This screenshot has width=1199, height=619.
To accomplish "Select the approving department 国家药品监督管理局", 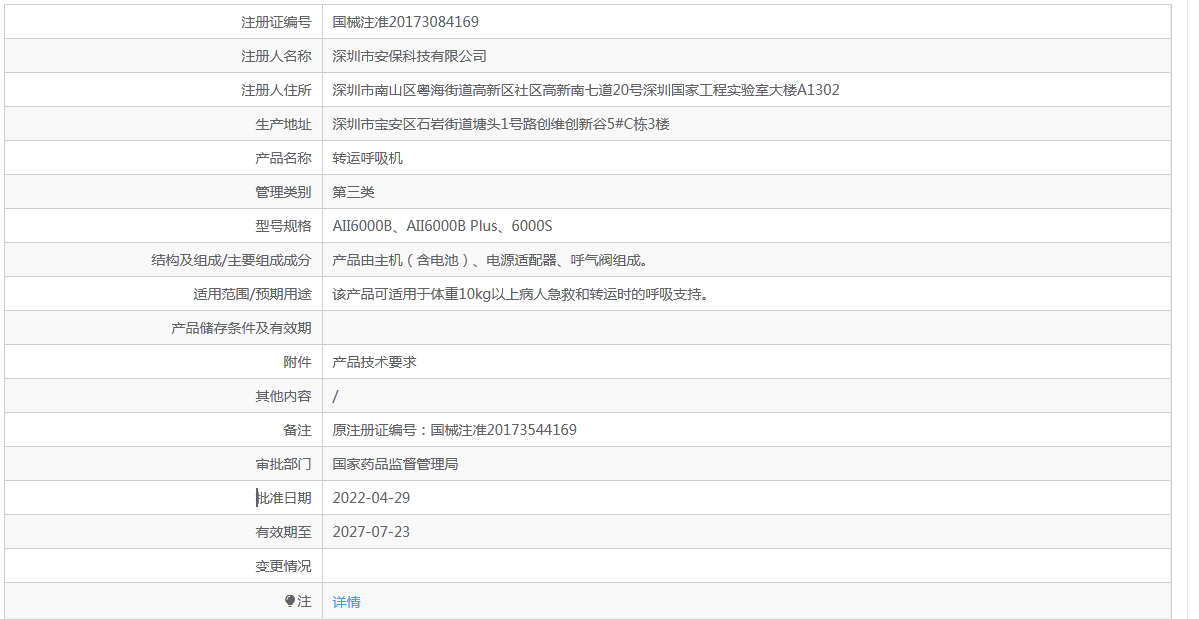I will (x=395, y=464).
